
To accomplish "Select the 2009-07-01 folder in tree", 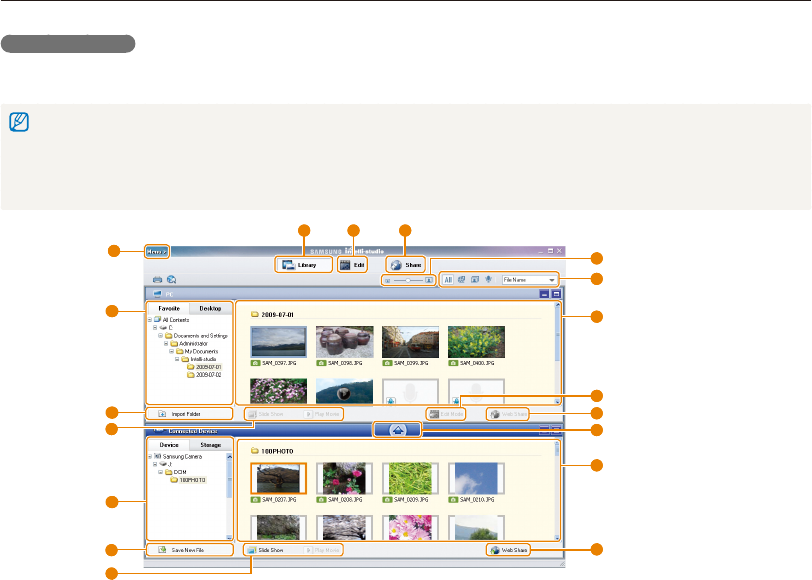I will pos(204,367).
